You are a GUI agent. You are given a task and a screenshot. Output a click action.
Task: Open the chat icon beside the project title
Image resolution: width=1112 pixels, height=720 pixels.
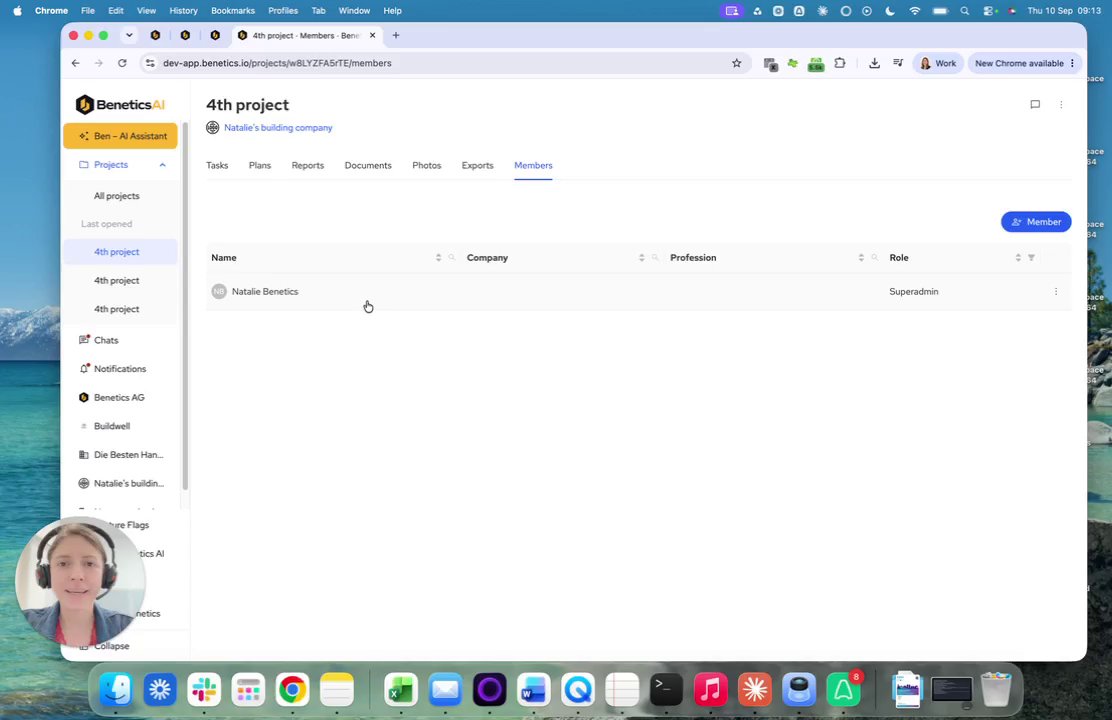(x=1035, y=104)
